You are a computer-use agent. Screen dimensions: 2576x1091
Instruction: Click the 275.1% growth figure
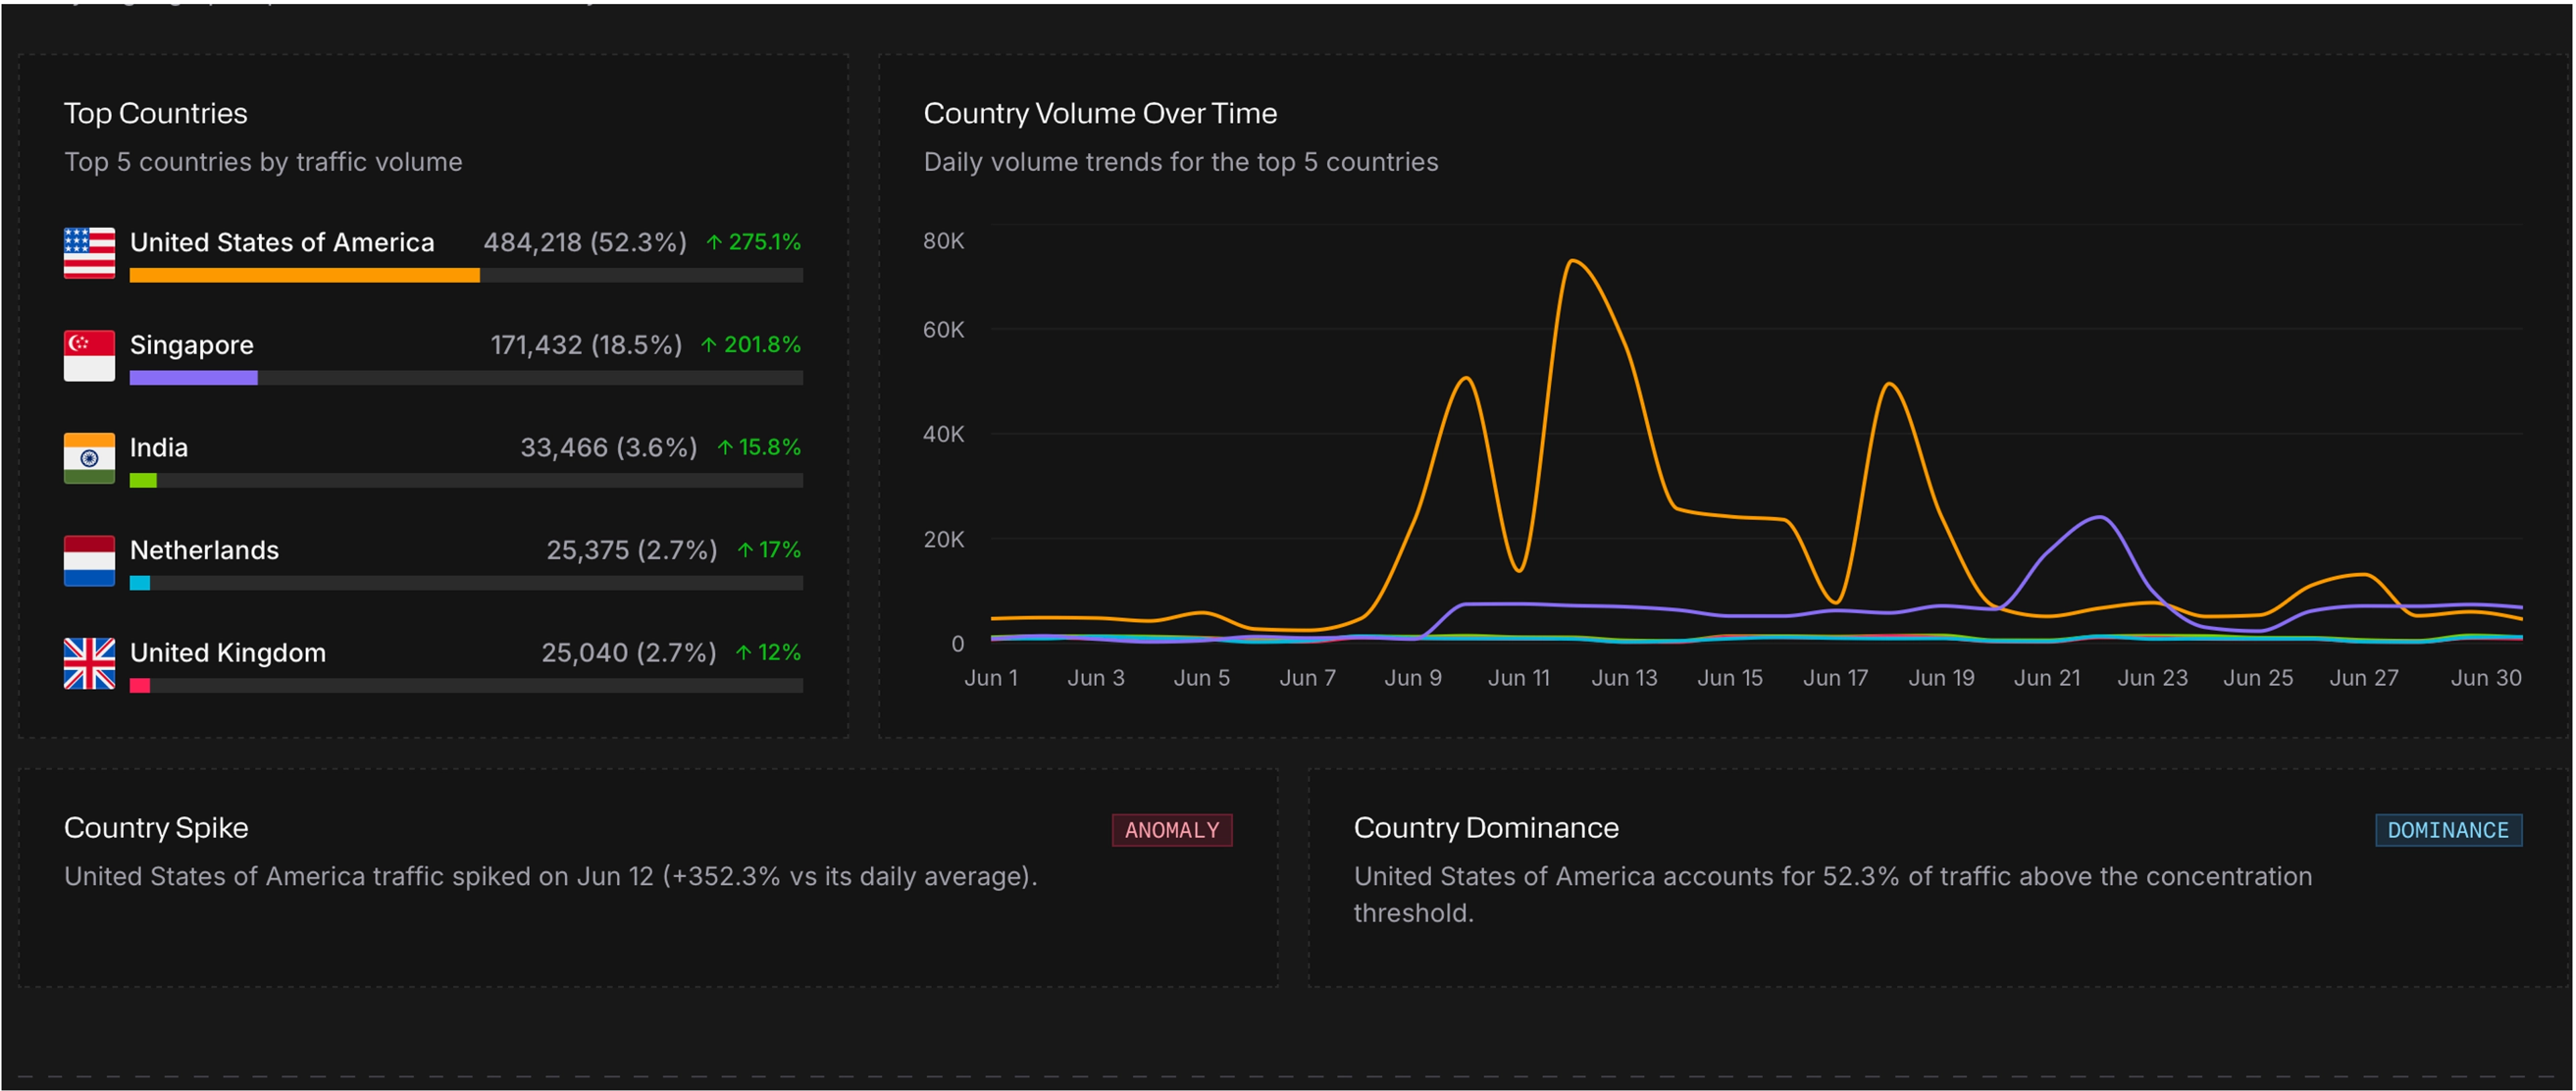pos(765,242)
